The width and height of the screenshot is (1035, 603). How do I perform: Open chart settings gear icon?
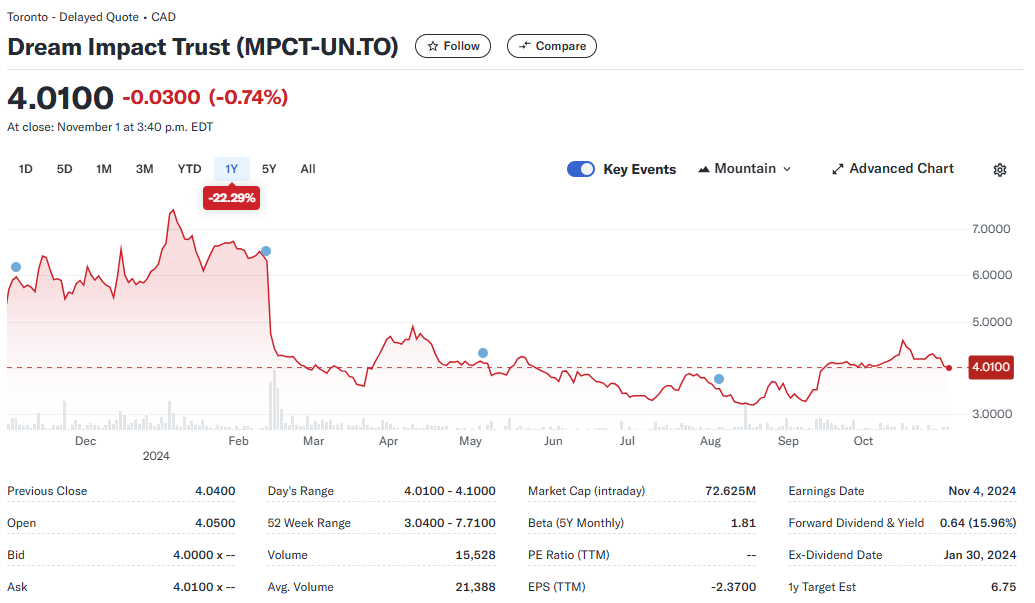point(999,170)
